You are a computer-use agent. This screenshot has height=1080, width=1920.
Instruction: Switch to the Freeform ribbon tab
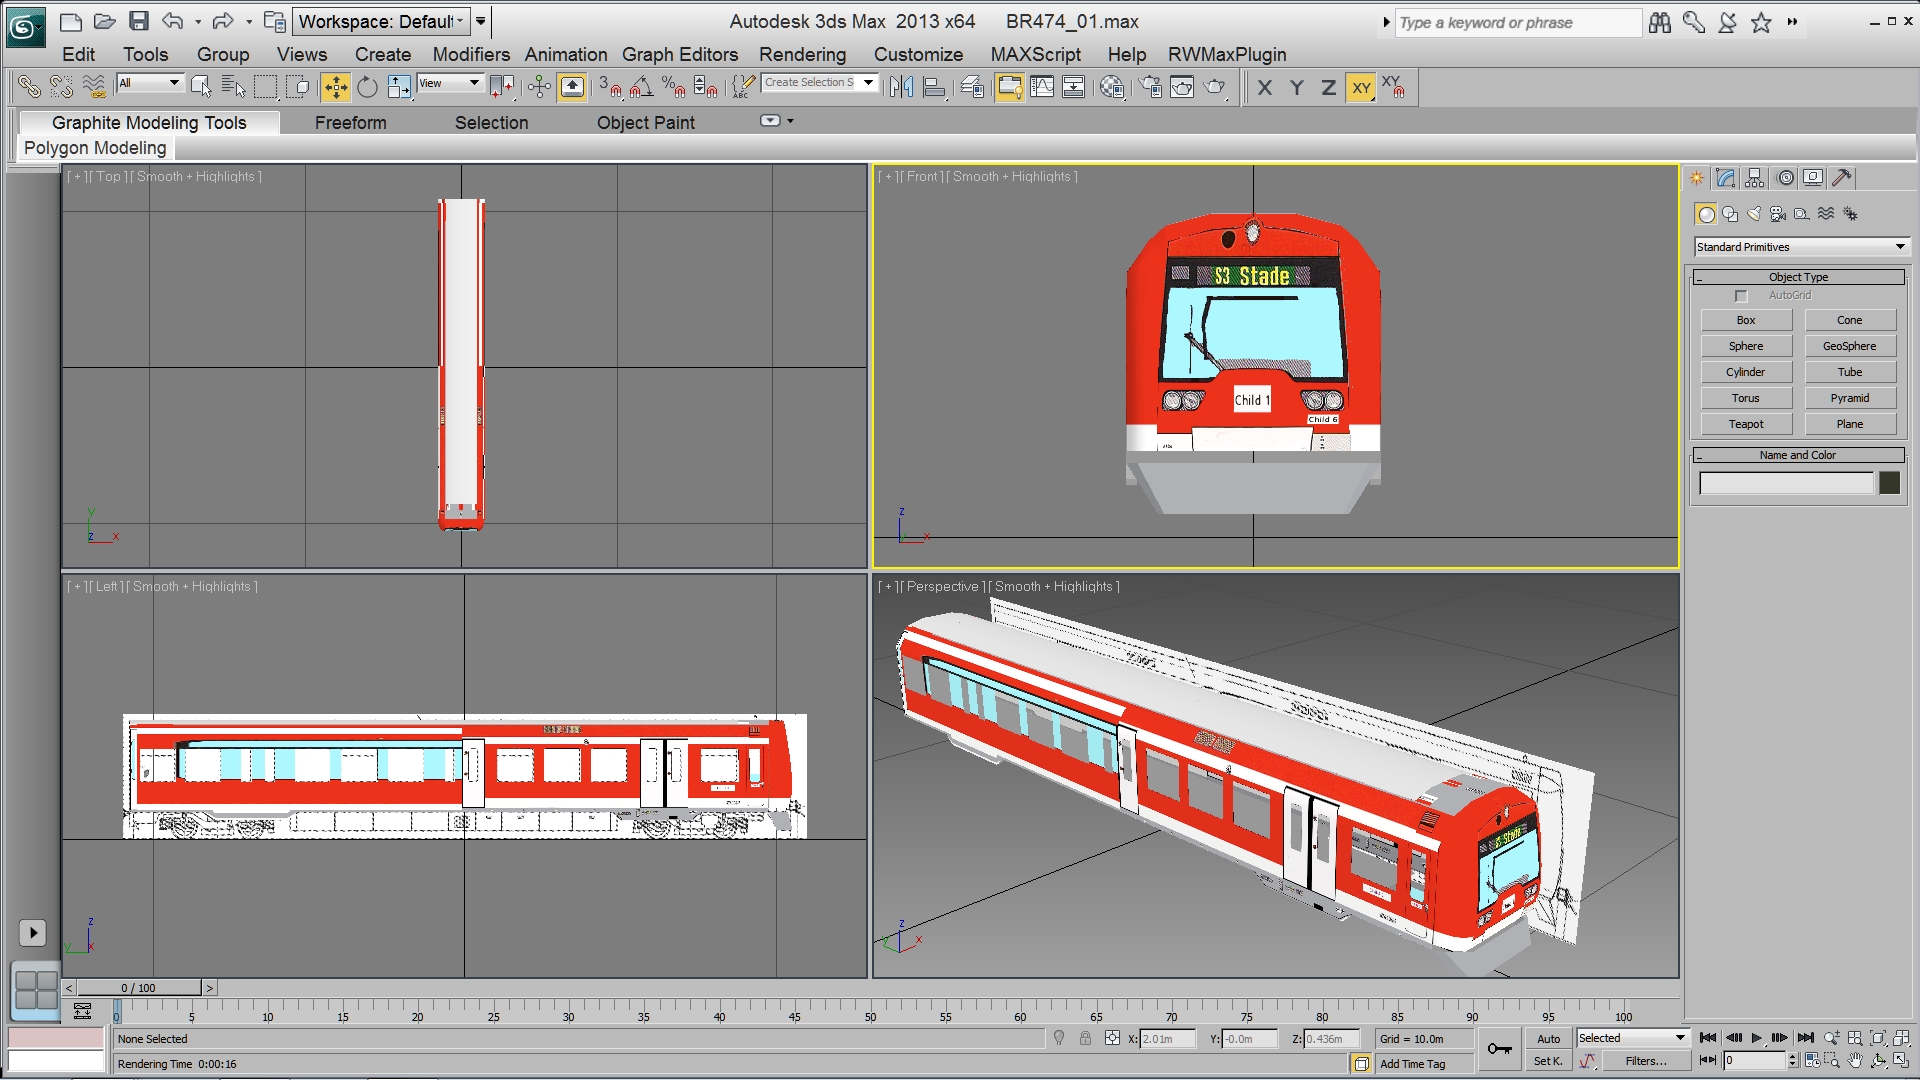[350, 122]
